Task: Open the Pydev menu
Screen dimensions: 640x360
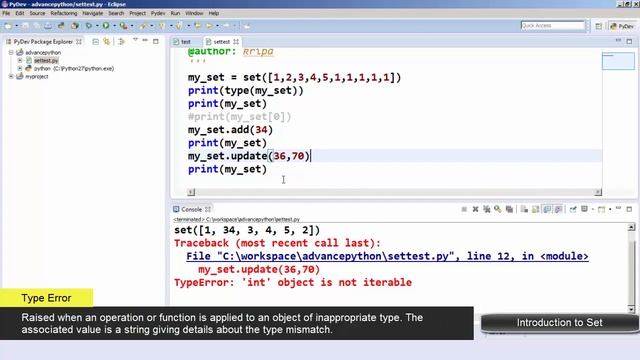Action: 158,13
